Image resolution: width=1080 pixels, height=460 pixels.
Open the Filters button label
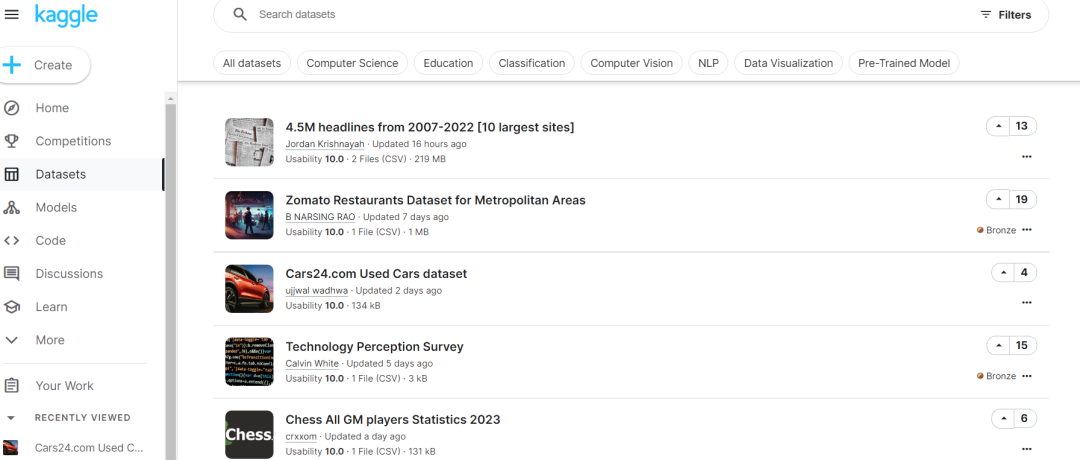pyautogui.click(x=1015, y=15)
